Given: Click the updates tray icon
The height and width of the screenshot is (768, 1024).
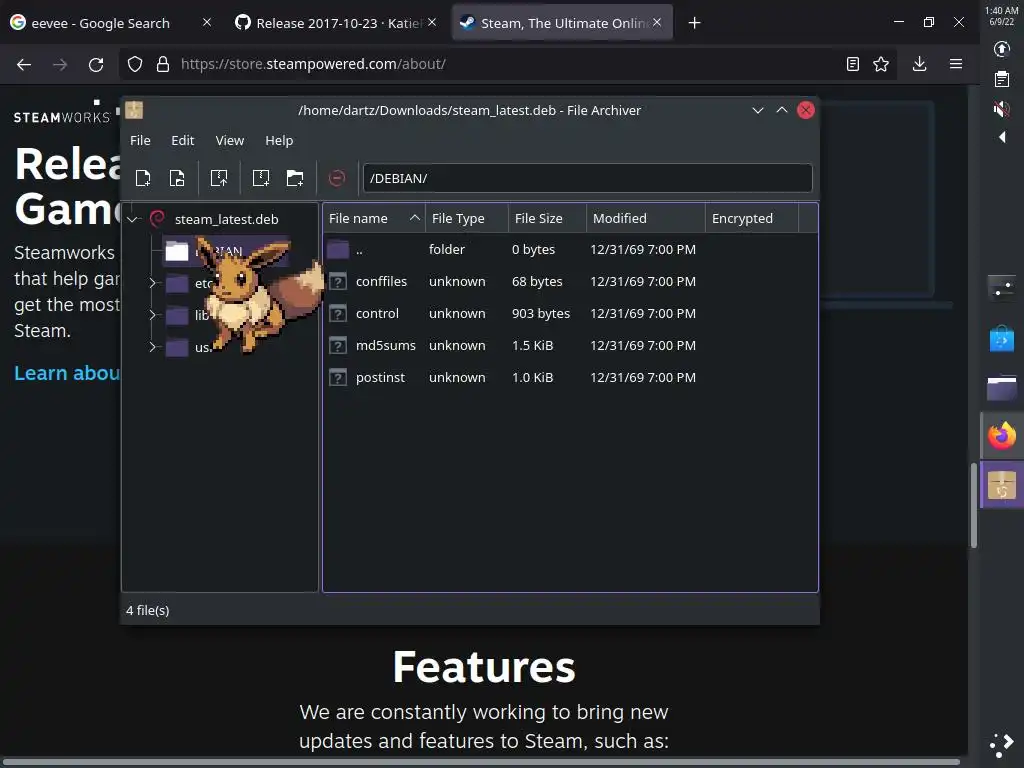Looking at the screenshot, I should click(1002, 49).
